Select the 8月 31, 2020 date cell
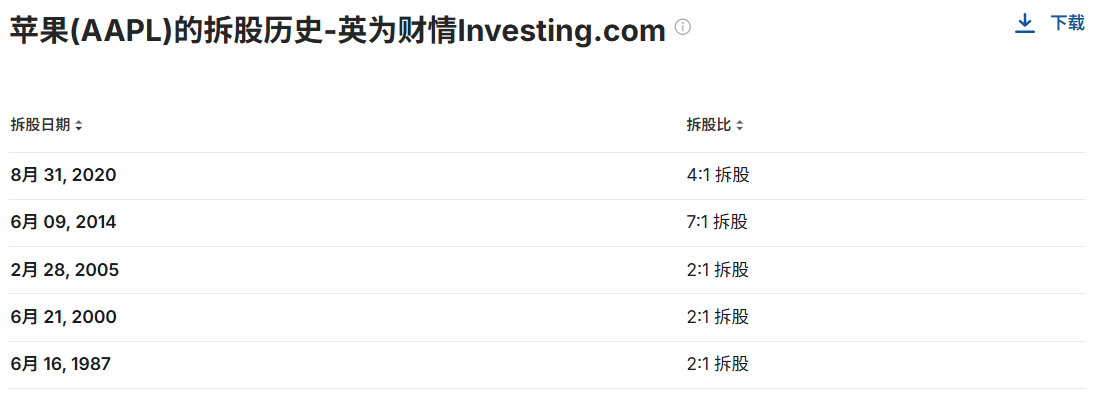Screen dimensions: 1106x410 tap(63, 175)
